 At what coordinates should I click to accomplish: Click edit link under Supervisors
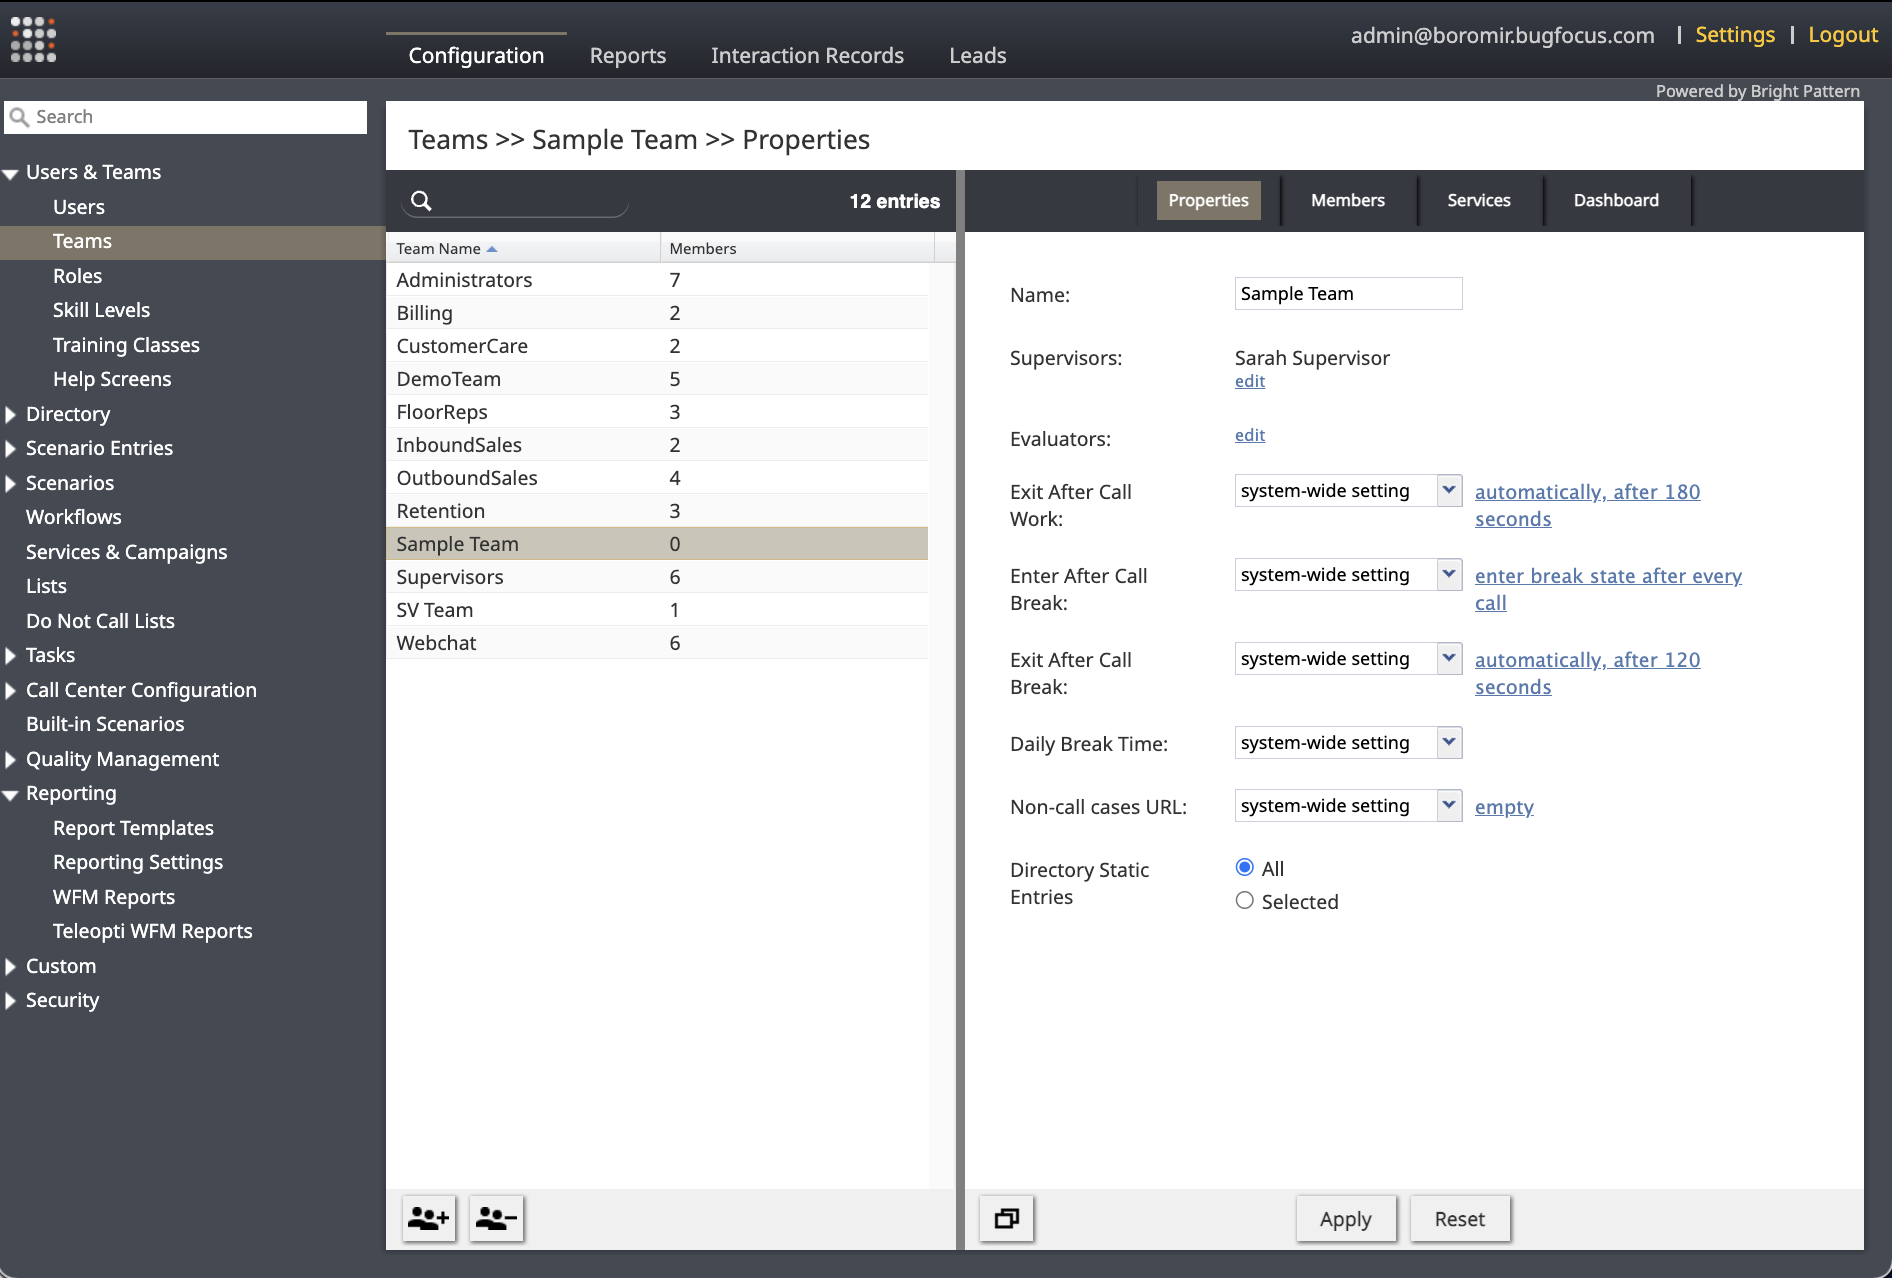point(1250,381)
